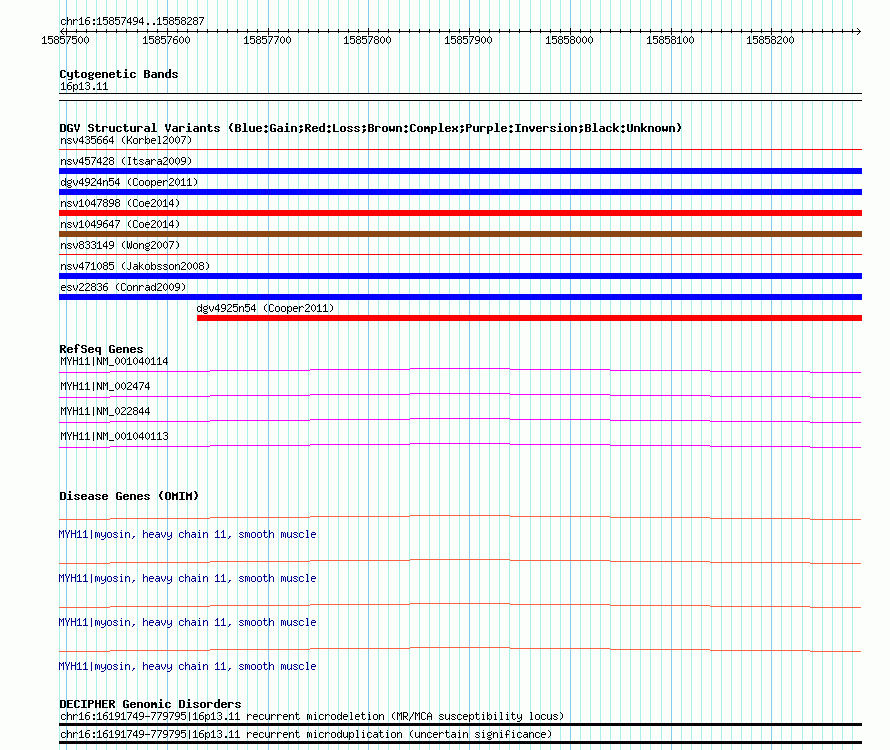Viewport: 890px width, 750px height.
Task: Click the blue gain bar under nsv457428
Action: coord(460,171)
